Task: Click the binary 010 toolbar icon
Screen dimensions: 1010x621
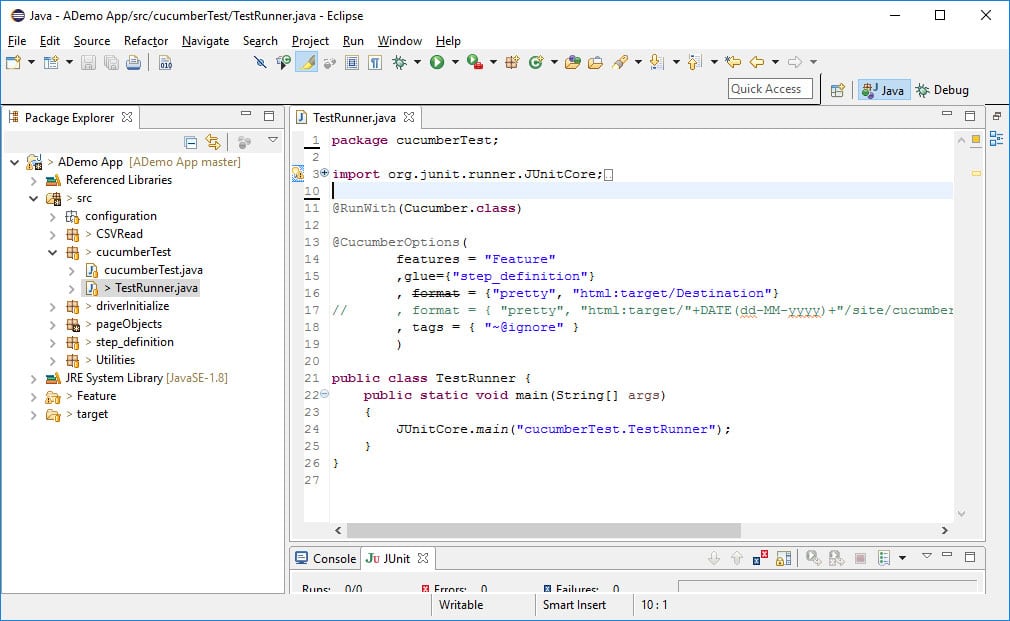Action: [166, 62]
